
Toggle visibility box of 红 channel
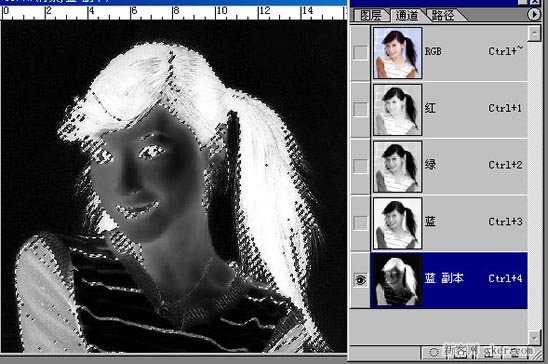click(360, 109)
